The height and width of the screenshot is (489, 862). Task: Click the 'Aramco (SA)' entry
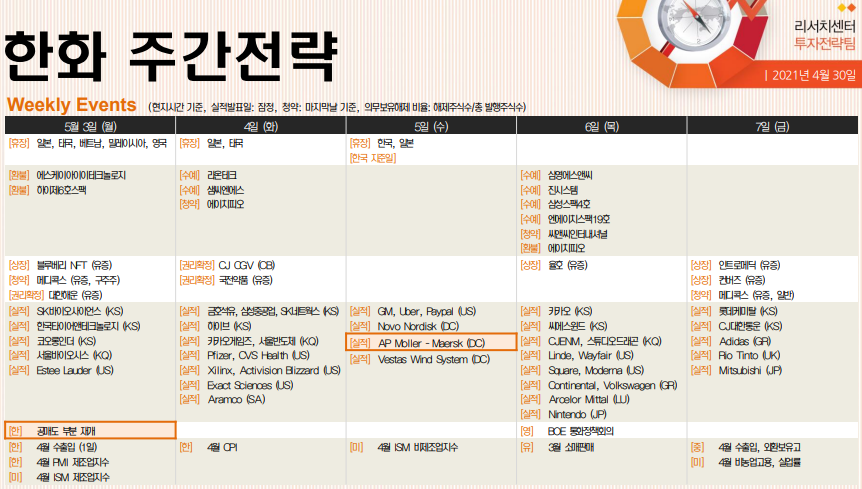coord(236,399)
